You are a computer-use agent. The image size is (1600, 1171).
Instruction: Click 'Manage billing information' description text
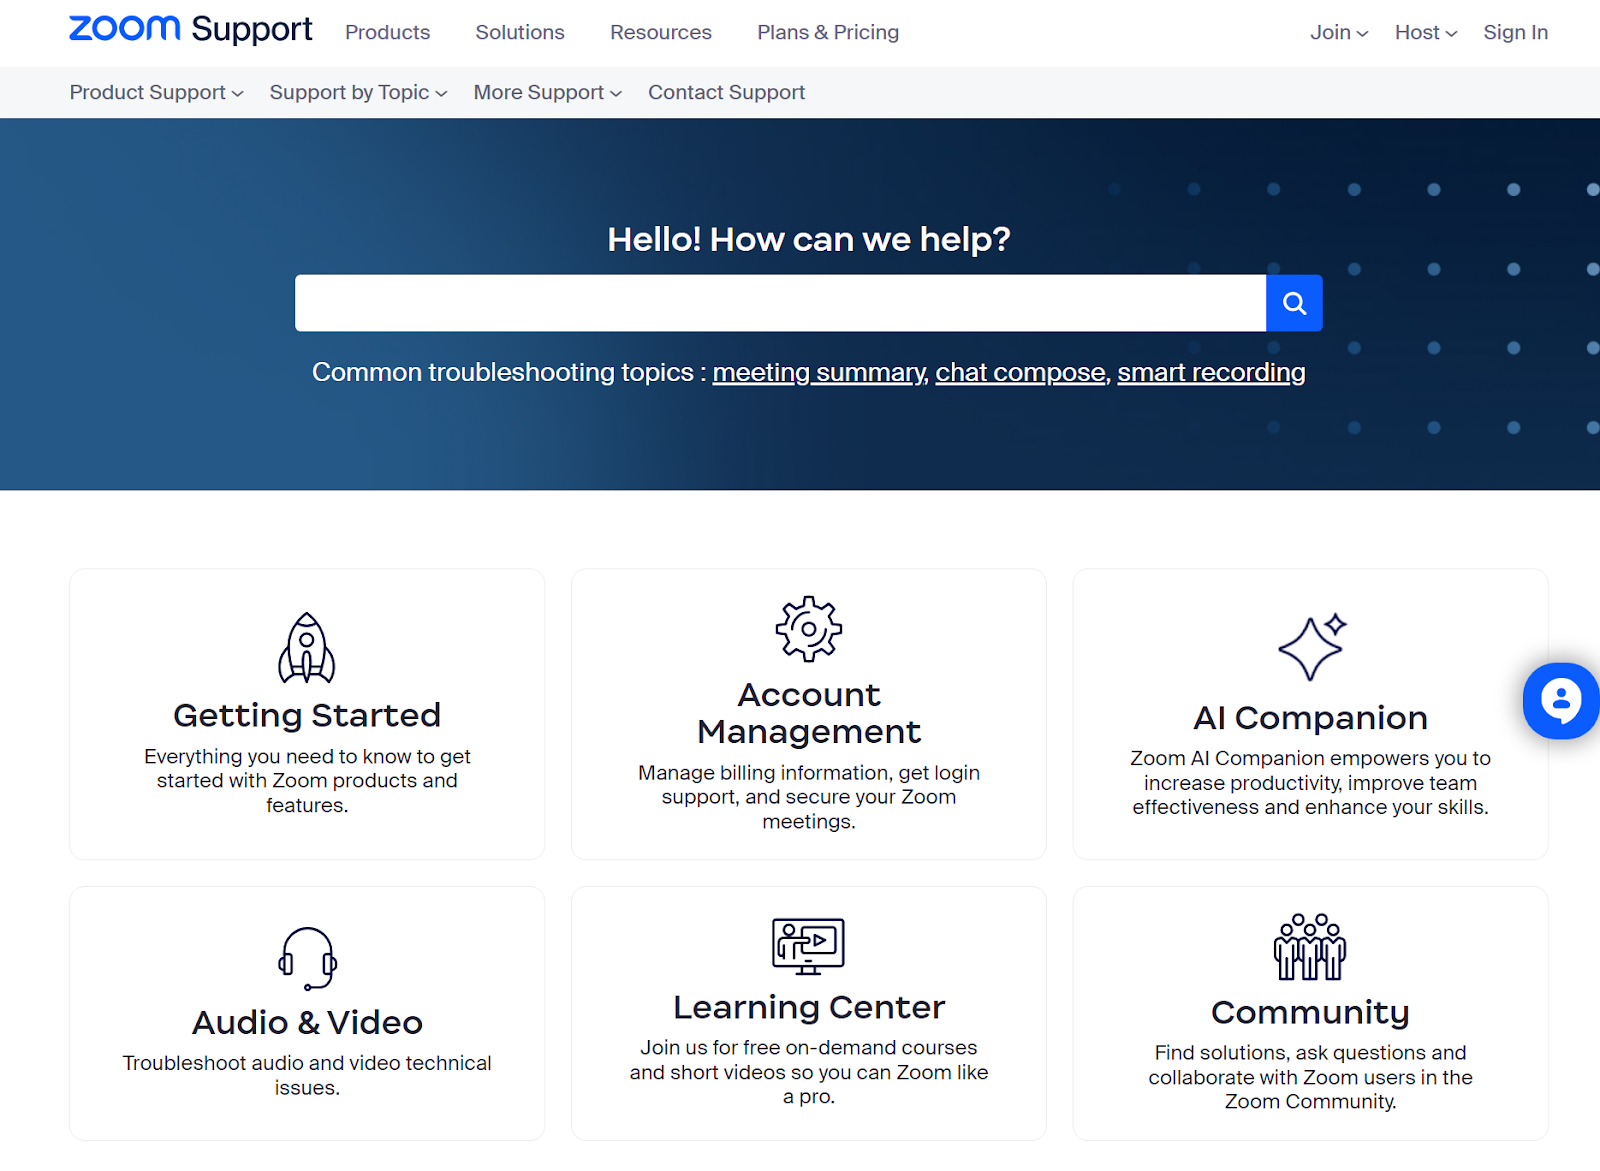pos(809,797)
